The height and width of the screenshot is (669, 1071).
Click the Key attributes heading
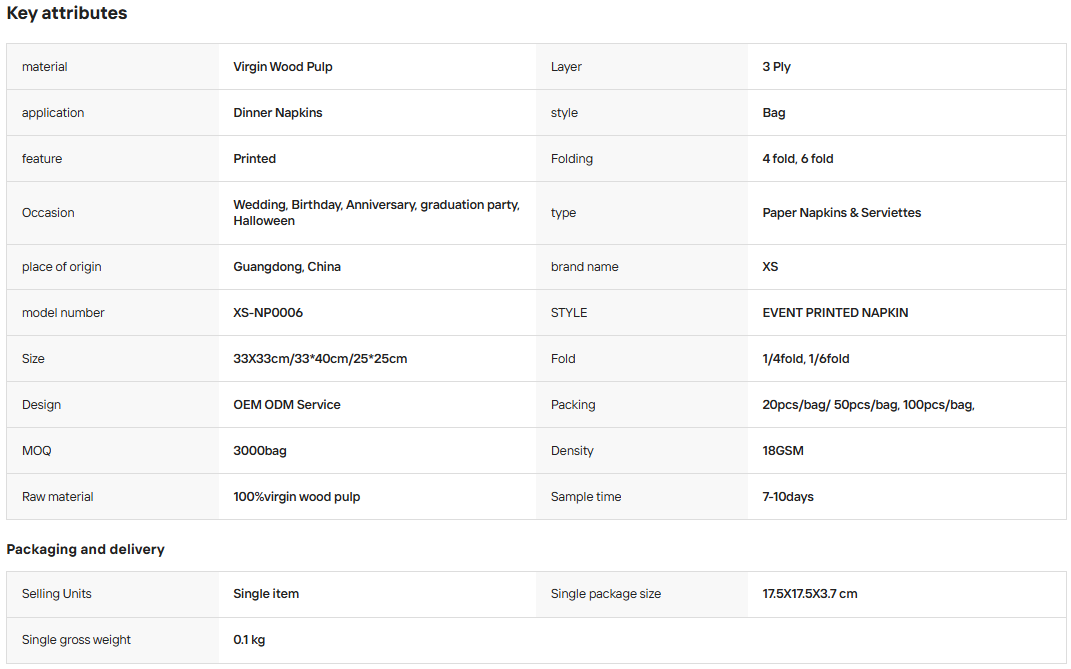tap(67, 13)
